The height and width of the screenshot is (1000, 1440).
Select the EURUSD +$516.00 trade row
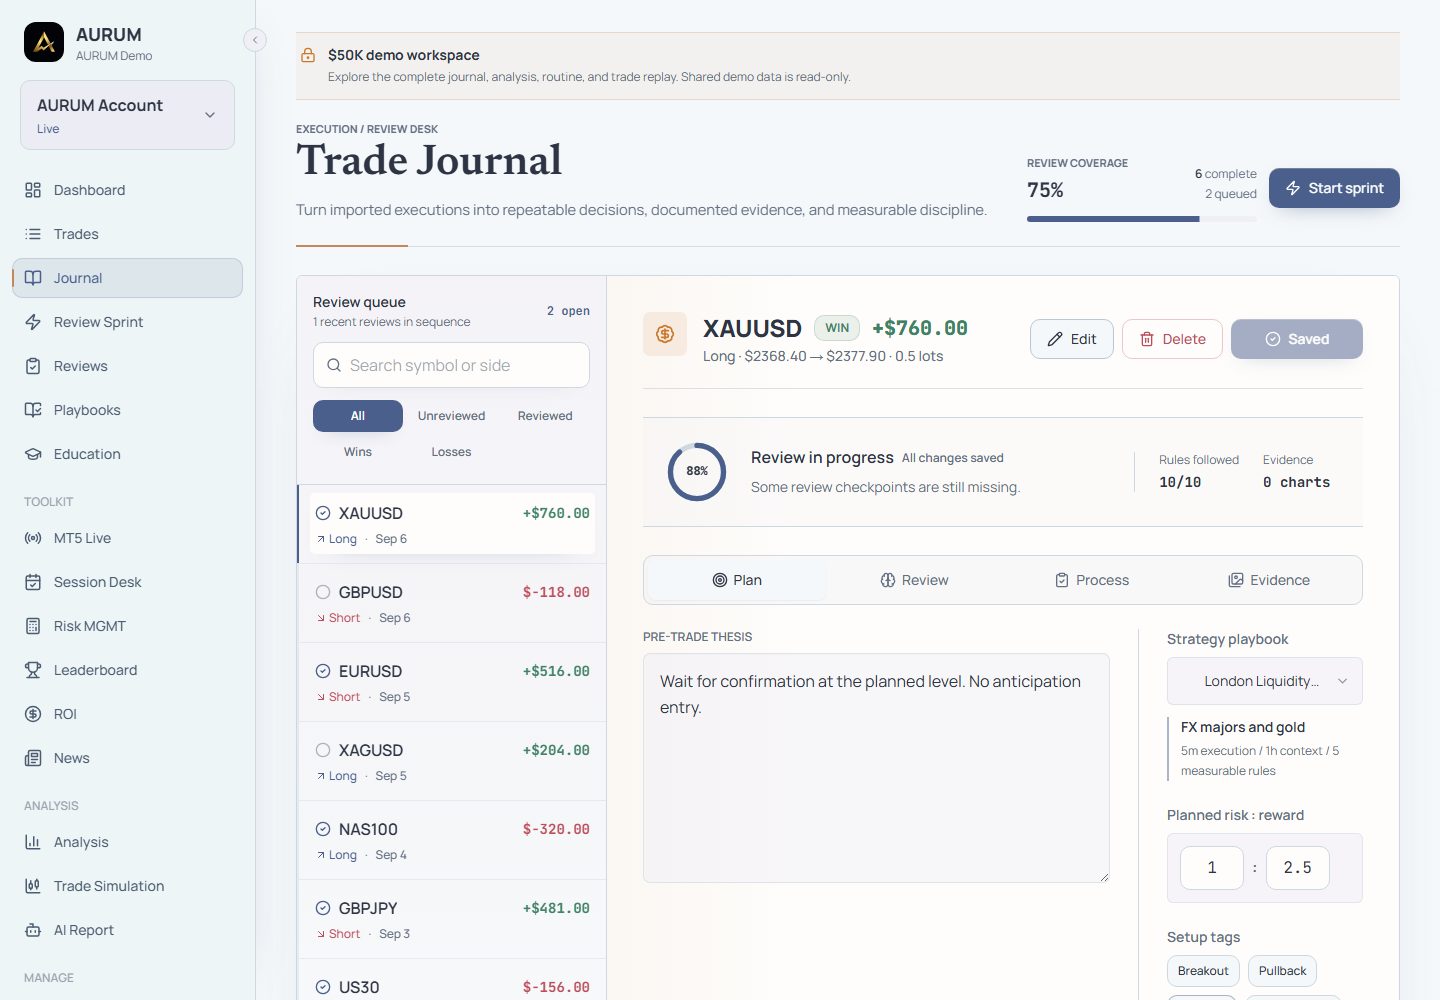452,682
